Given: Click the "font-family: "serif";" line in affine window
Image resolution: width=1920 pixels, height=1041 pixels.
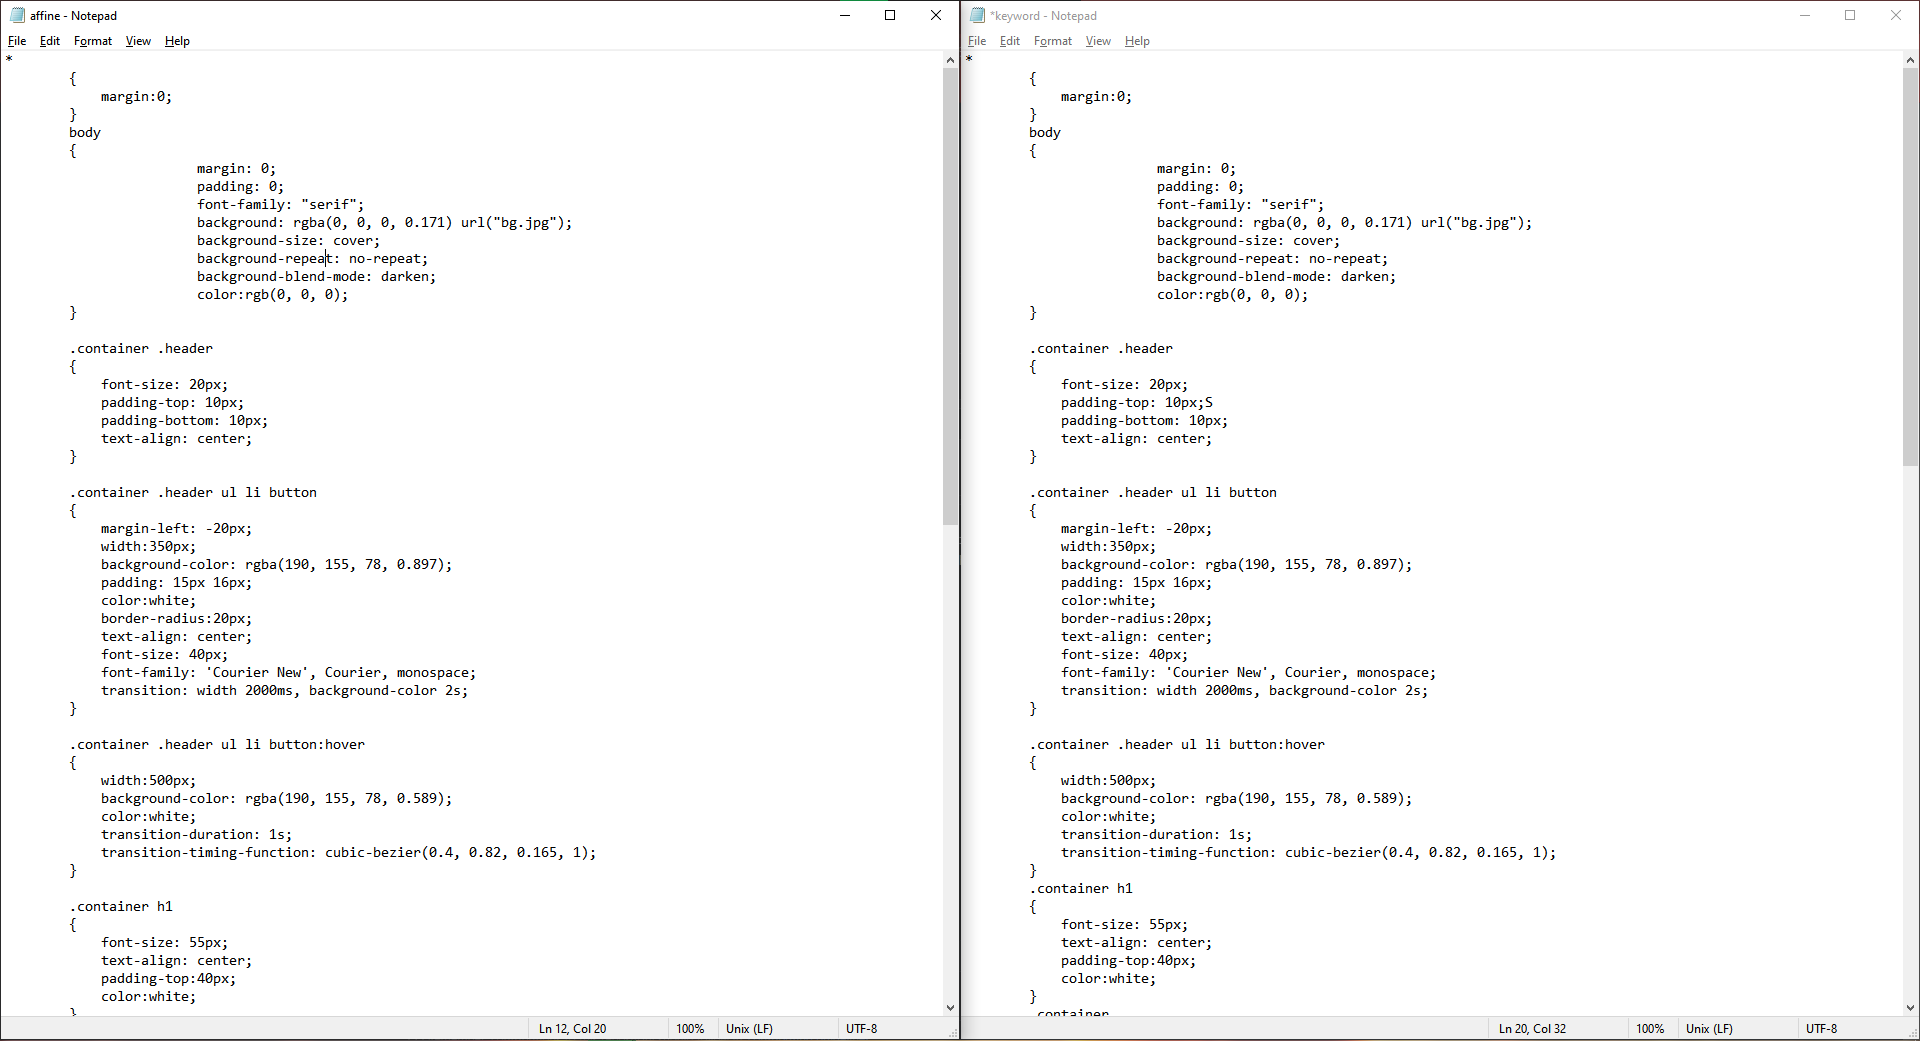Looking at the screenshot, I should pyautogui.click(x=280, y=205).
